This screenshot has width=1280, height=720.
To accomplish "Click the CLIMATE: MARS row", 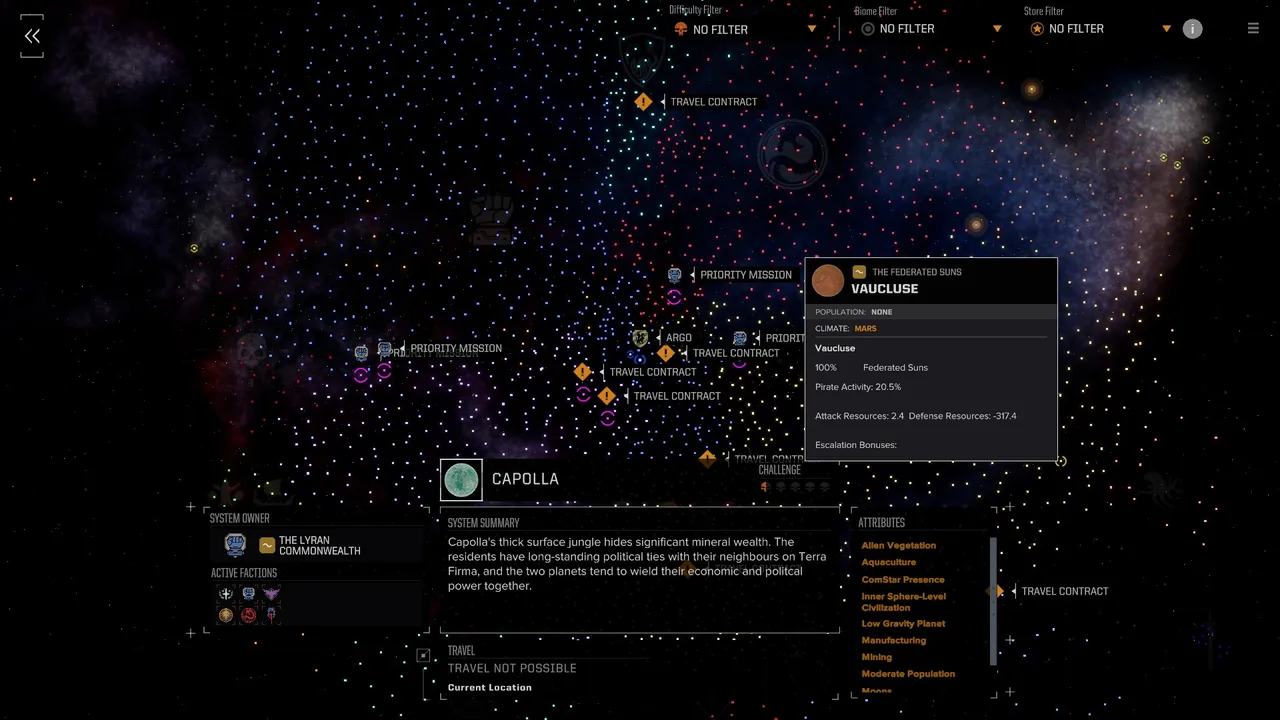I will pyautogui.click(x=931, y=328).
